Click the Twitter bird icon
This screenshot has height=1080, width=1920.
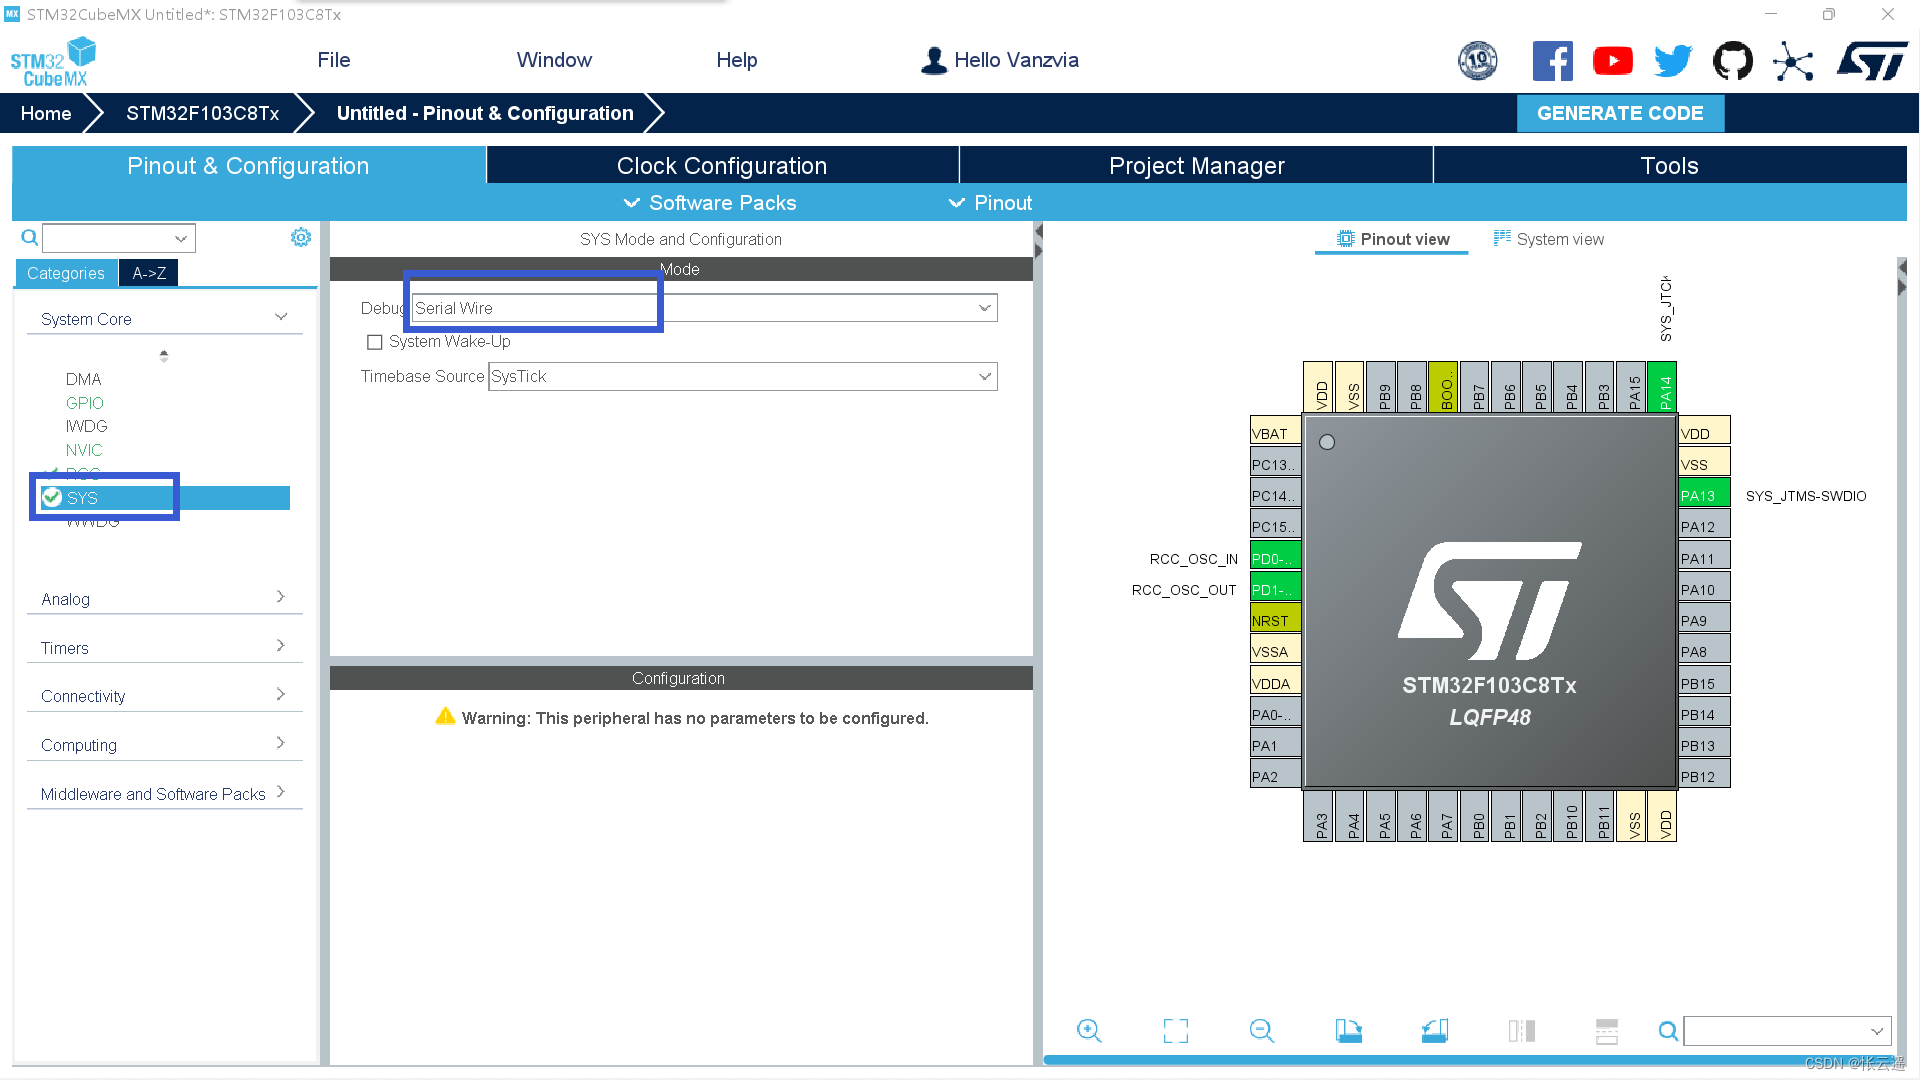(1672, 61)
